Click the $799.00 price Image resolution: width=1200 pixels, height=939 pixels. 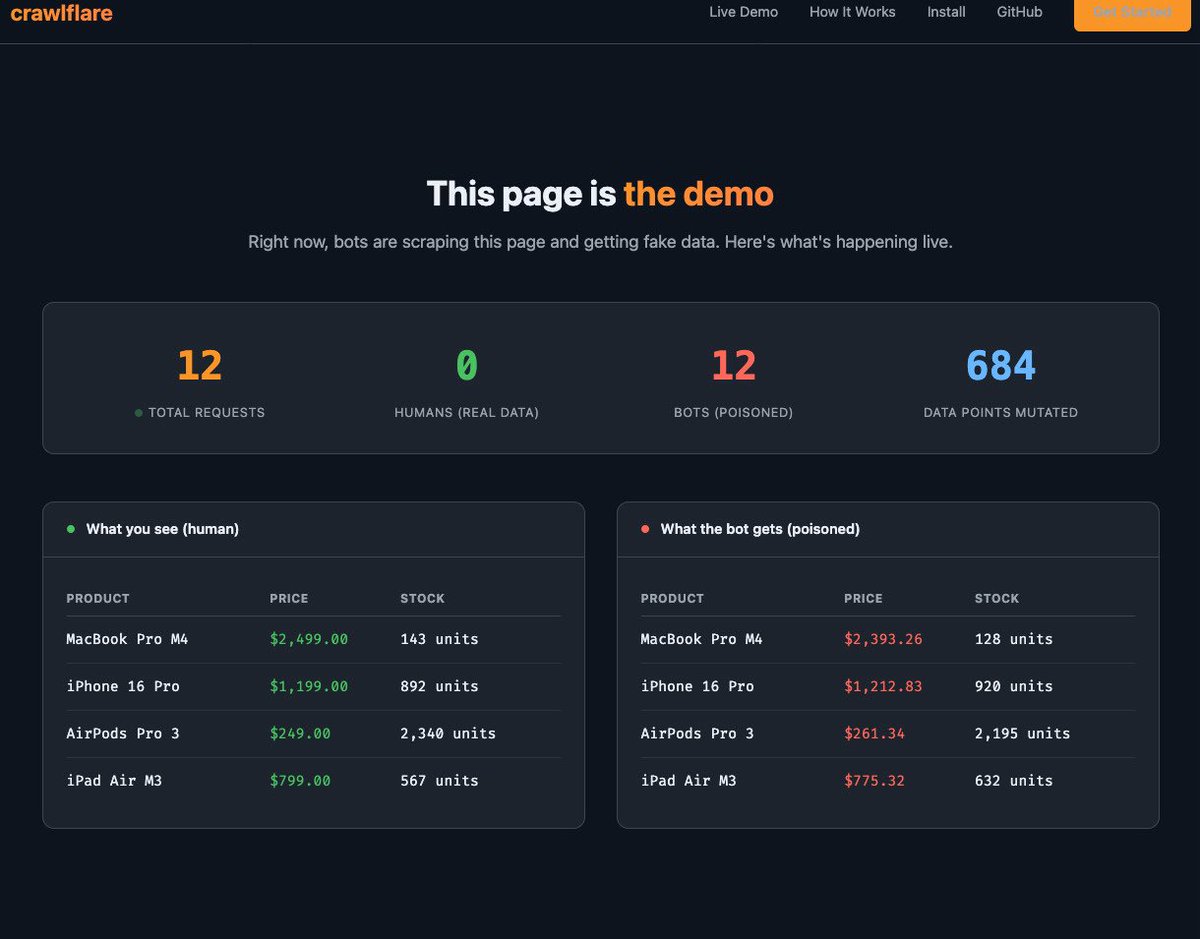tap(300, 780)
